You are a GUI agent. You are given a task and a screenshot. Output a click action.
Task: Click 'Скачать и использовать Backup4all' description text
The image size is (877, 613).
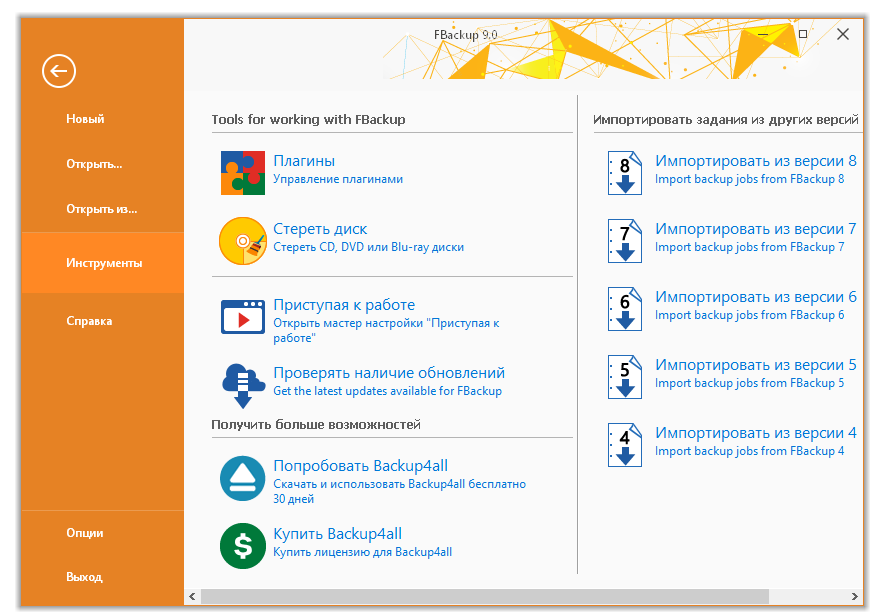(x=399, y=491)
